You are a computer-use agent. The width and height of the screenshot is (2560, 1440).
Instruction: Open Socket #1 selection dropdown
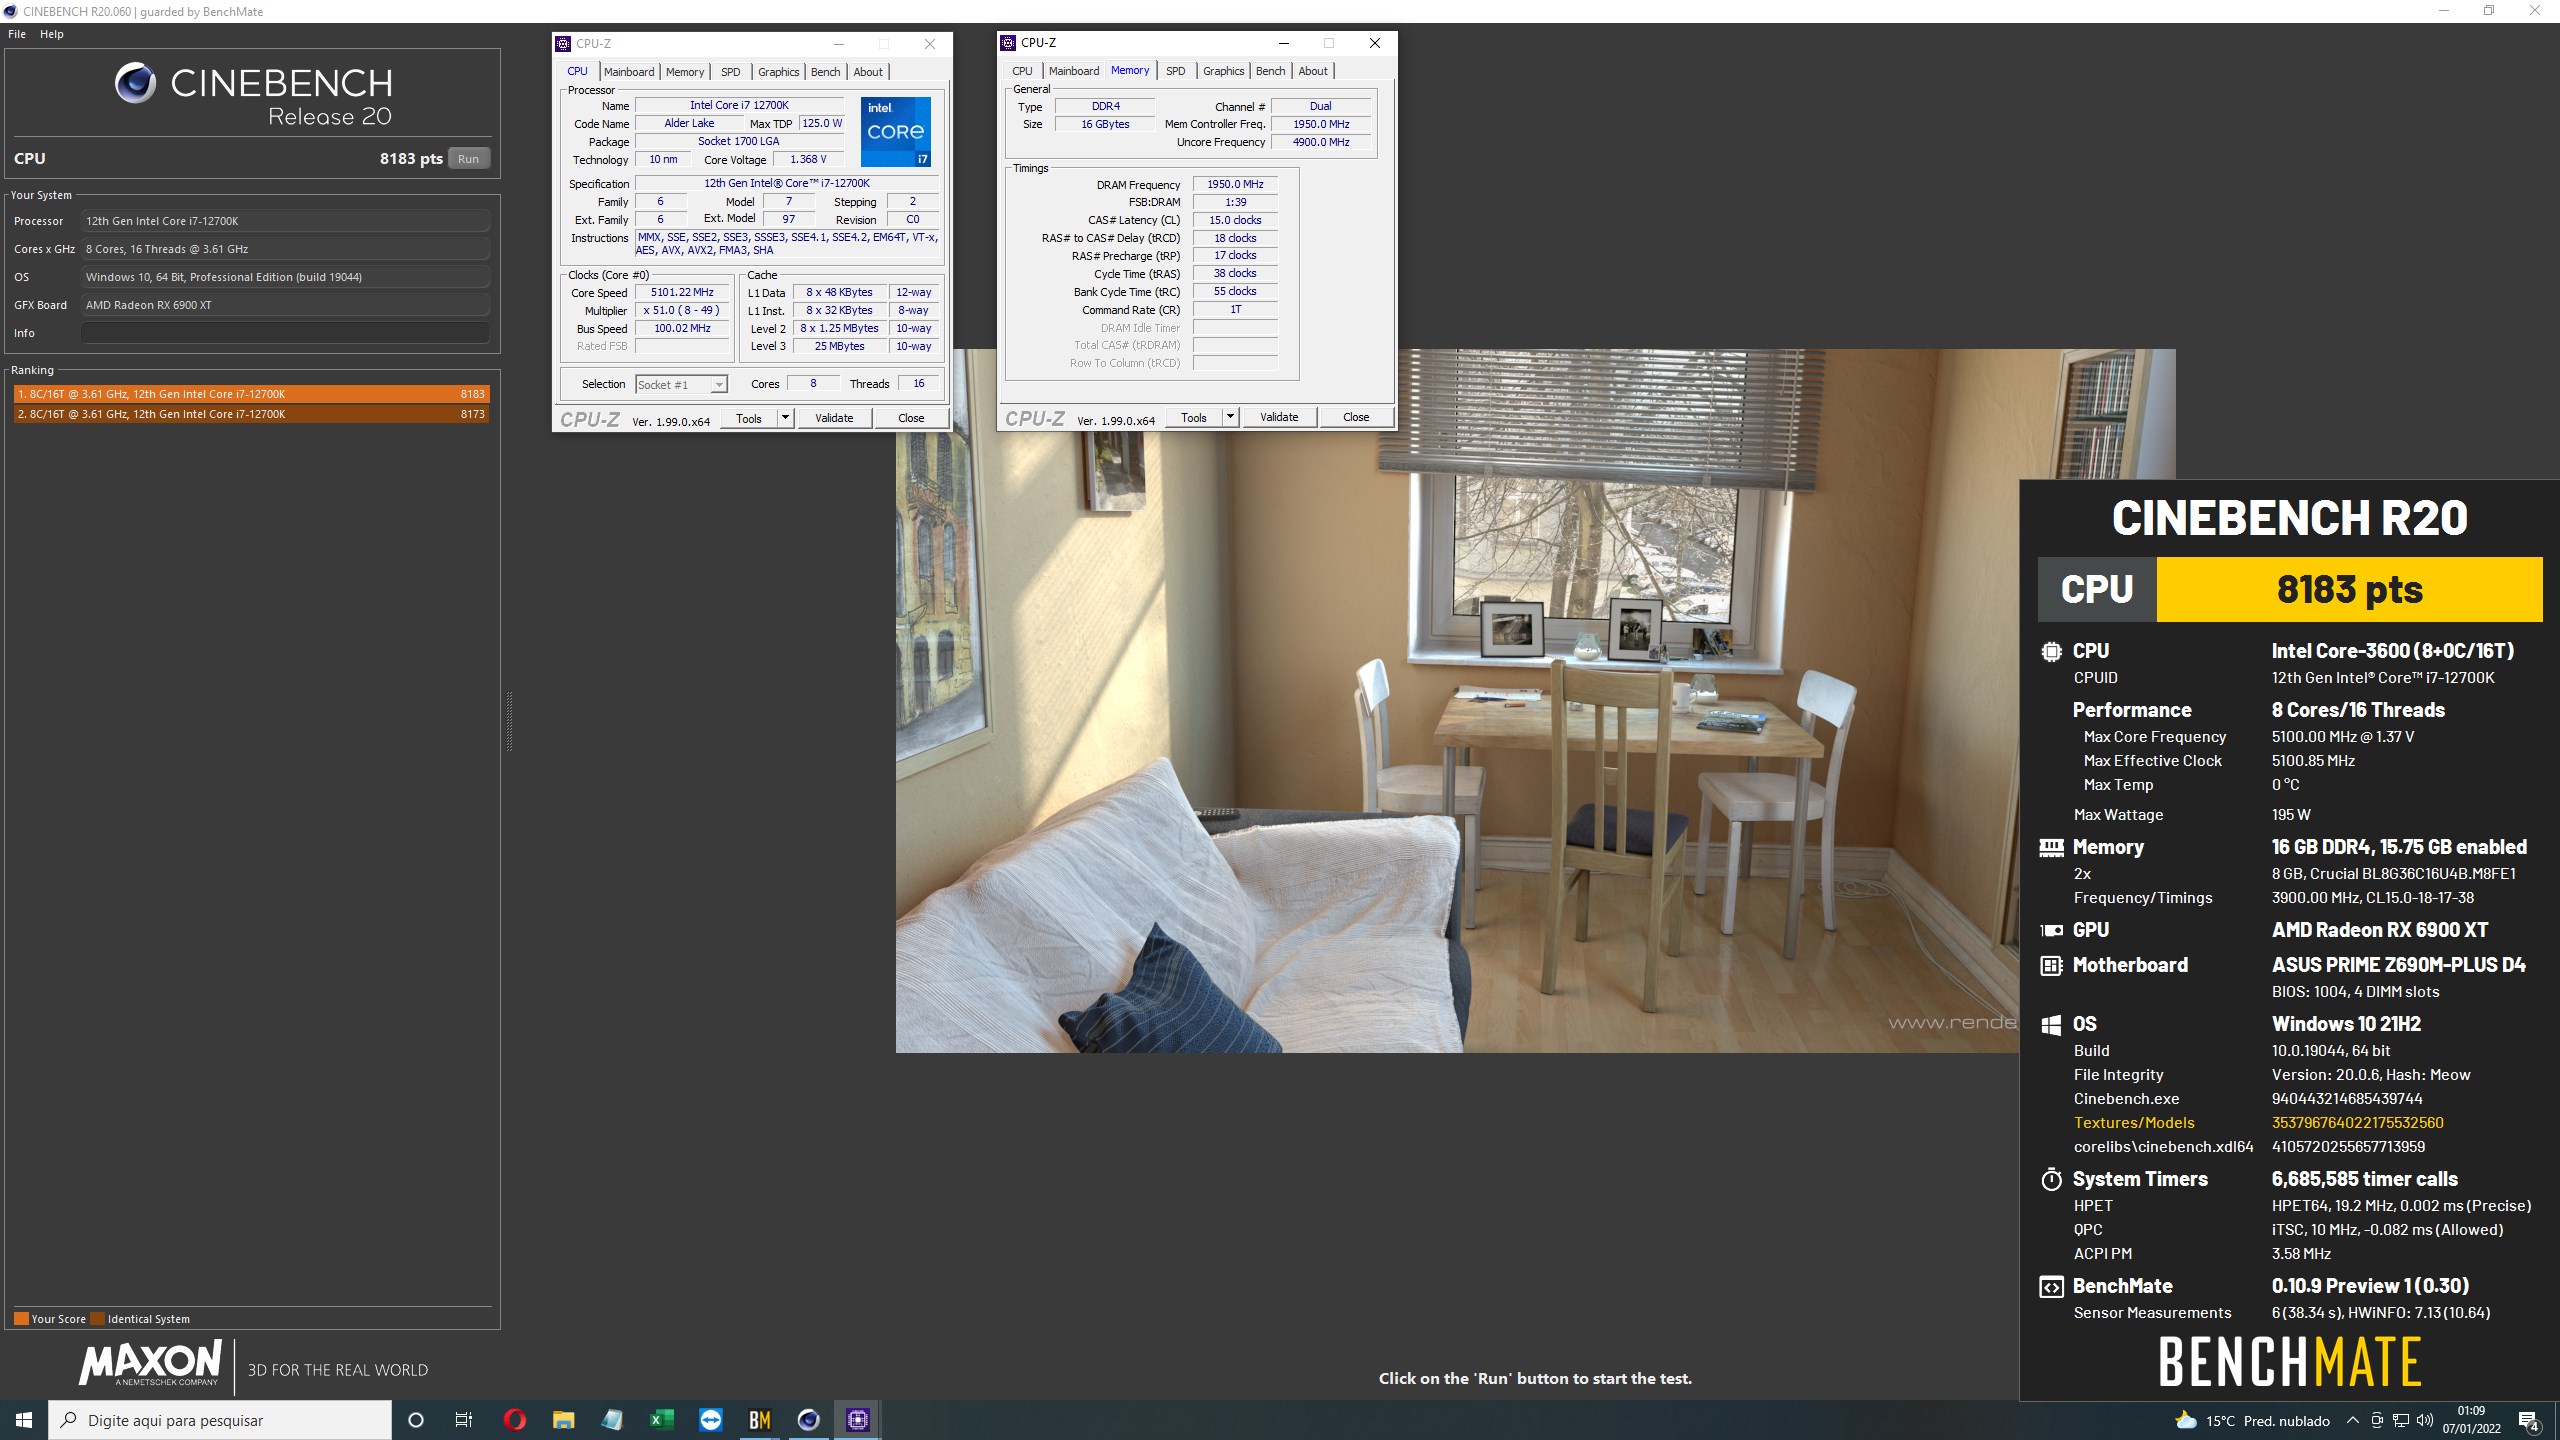pos(681,385)
